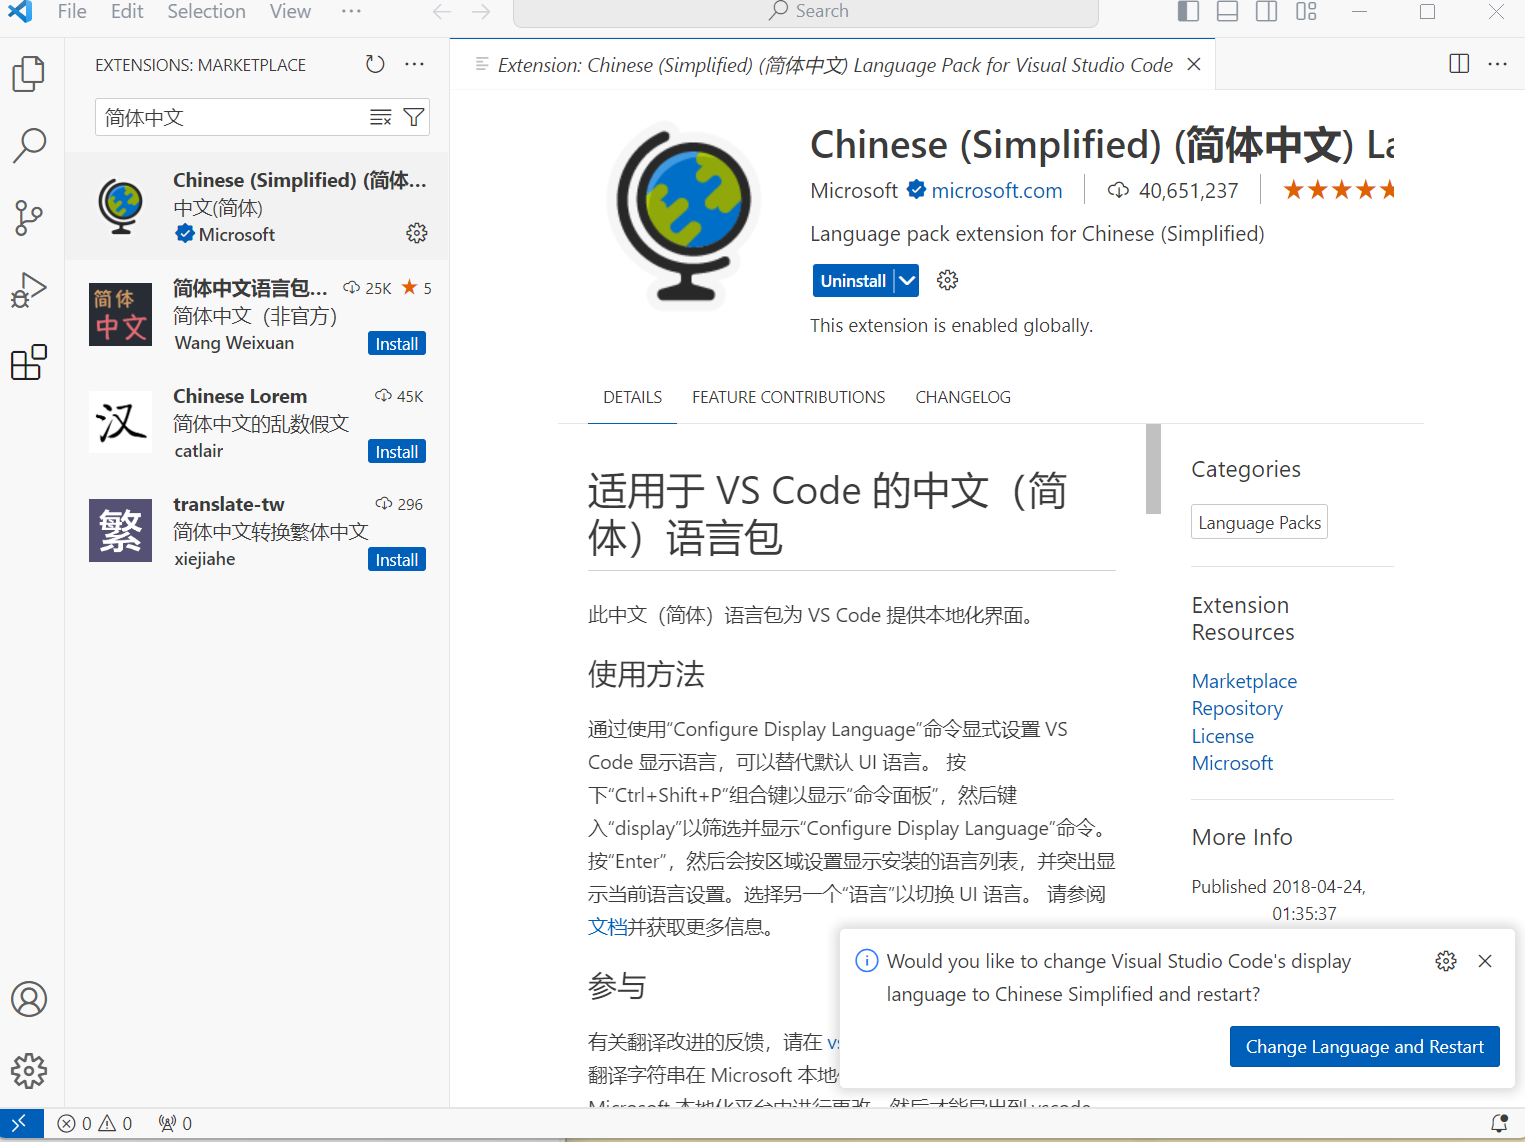Install the Chinese Lorem extension
This screenshot has height=1142, width=1525.
point(397,451)
